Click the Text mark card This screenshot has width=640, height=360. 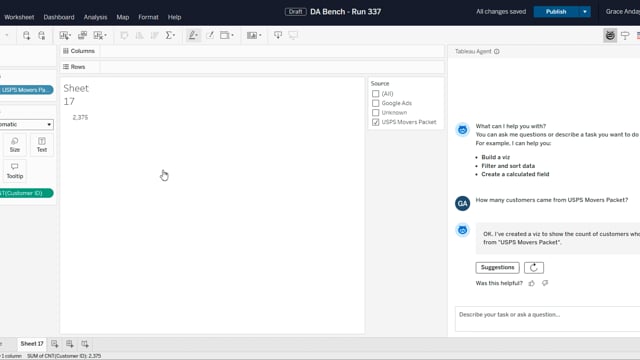click(x=42, y=144)
